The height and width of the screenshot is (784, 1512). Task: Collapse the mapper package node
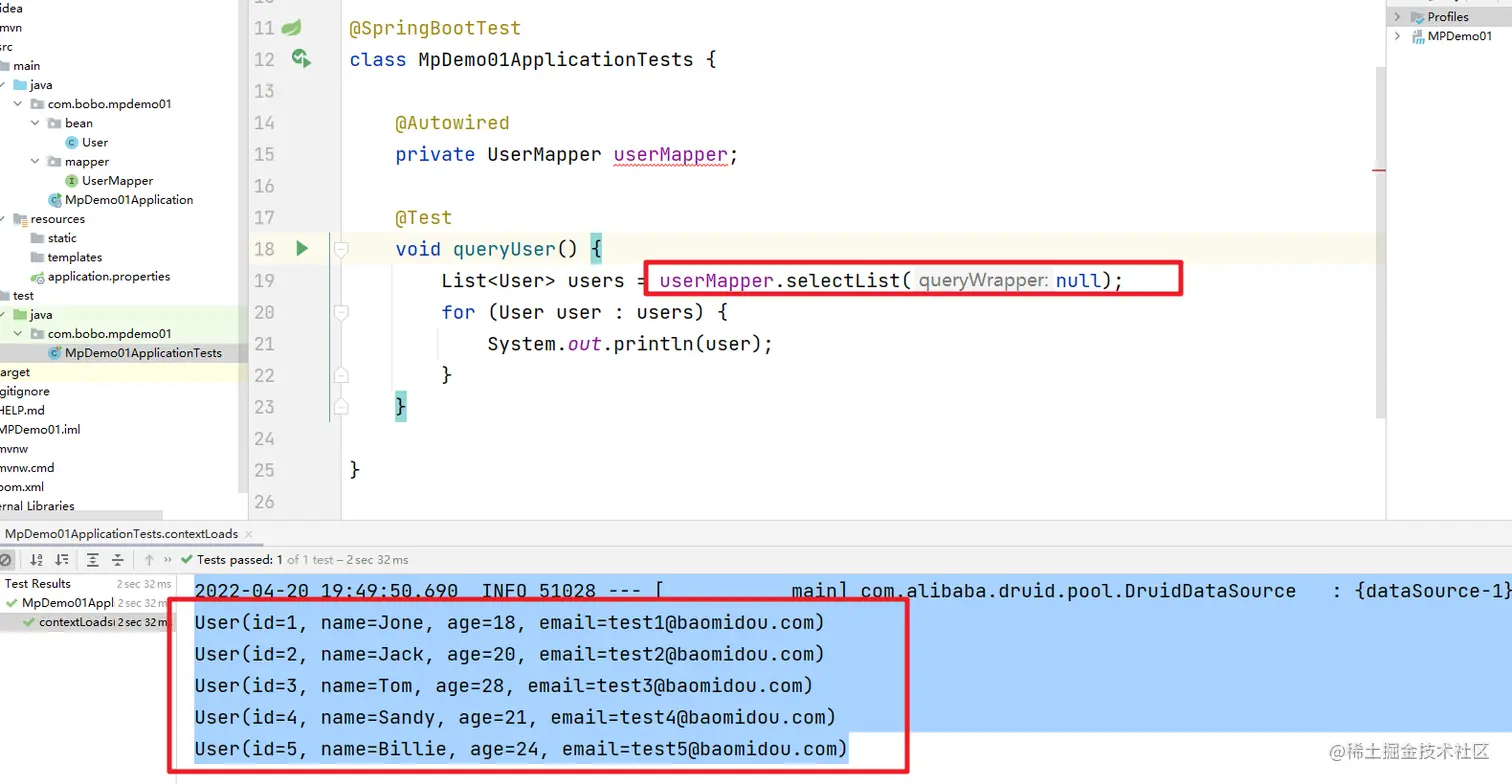(35, 161)
